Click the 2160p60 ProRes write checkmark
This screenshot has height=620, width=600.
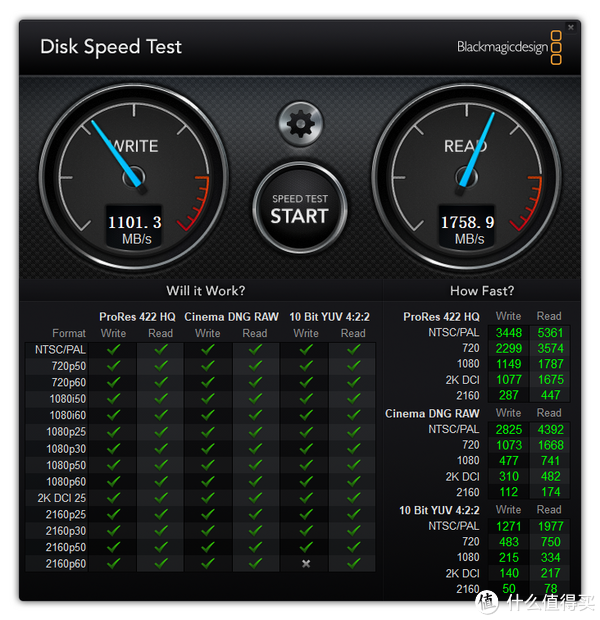click(114, 563)
